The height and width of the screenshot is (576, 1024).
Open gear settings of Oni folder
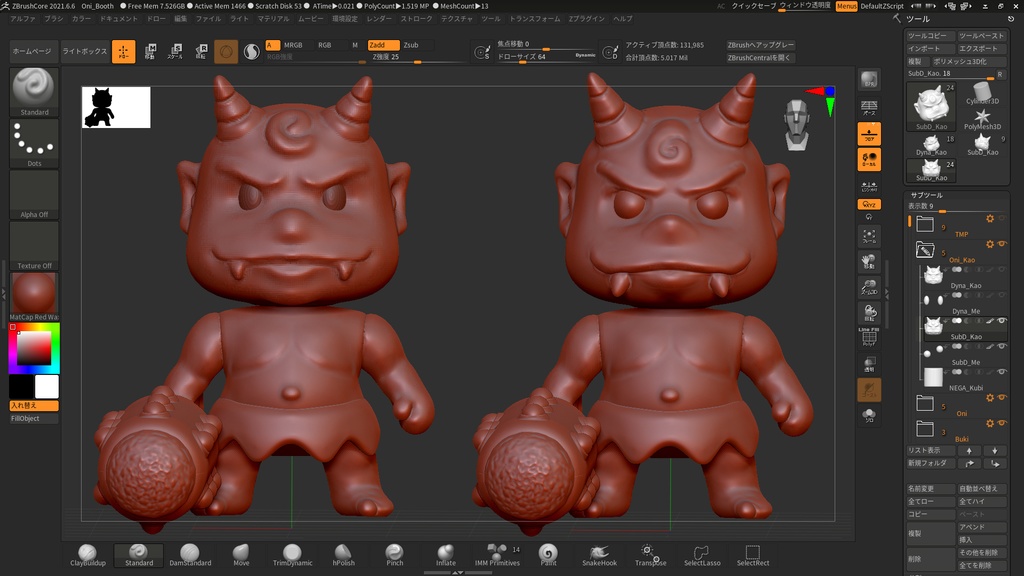(x=990, y=397)
